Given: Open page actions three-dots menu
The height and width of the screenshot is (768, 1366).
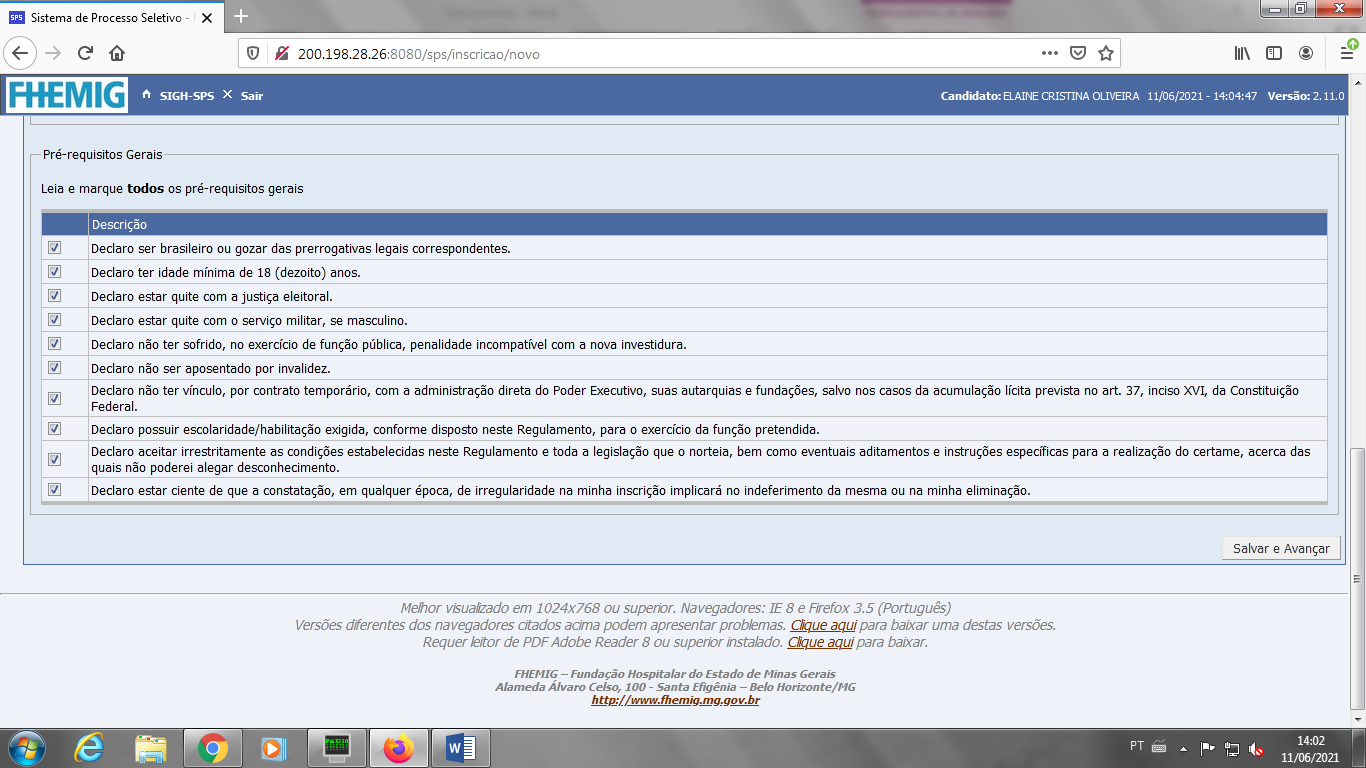Looking at the screenshot, I should tap(1049, 53).
